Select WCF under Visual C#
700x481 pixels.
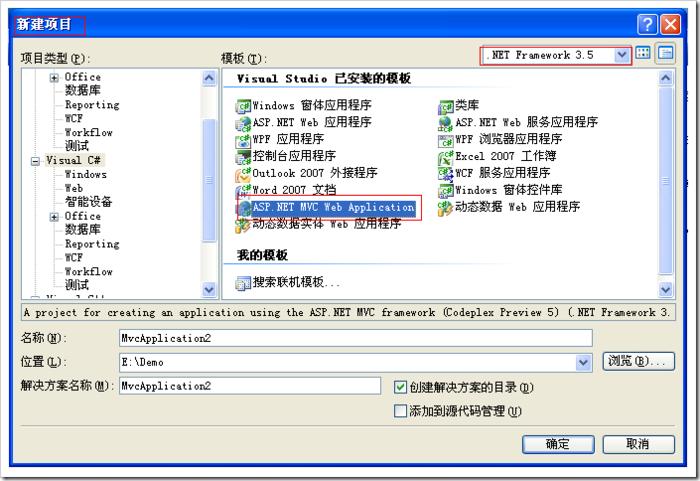(x=74, y=258)
